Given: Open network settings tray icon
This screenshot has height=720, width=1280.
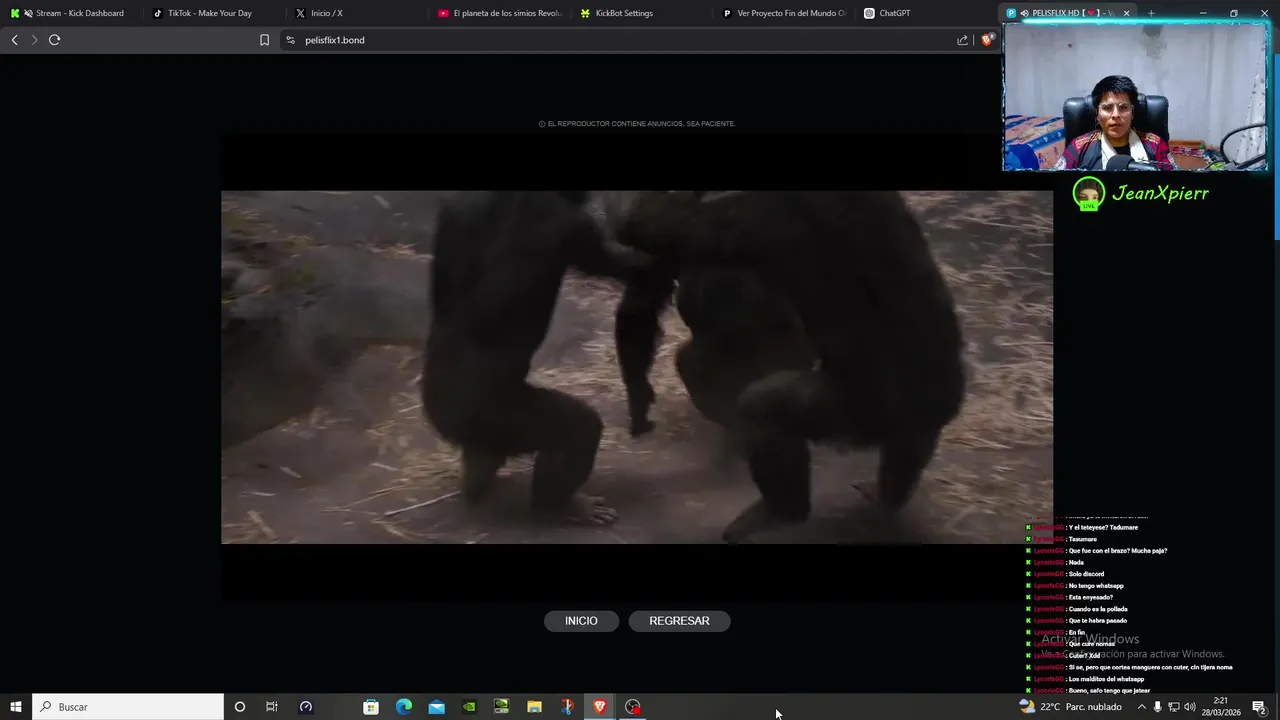Looking at the screenshot, I should tap(1174, 707).
